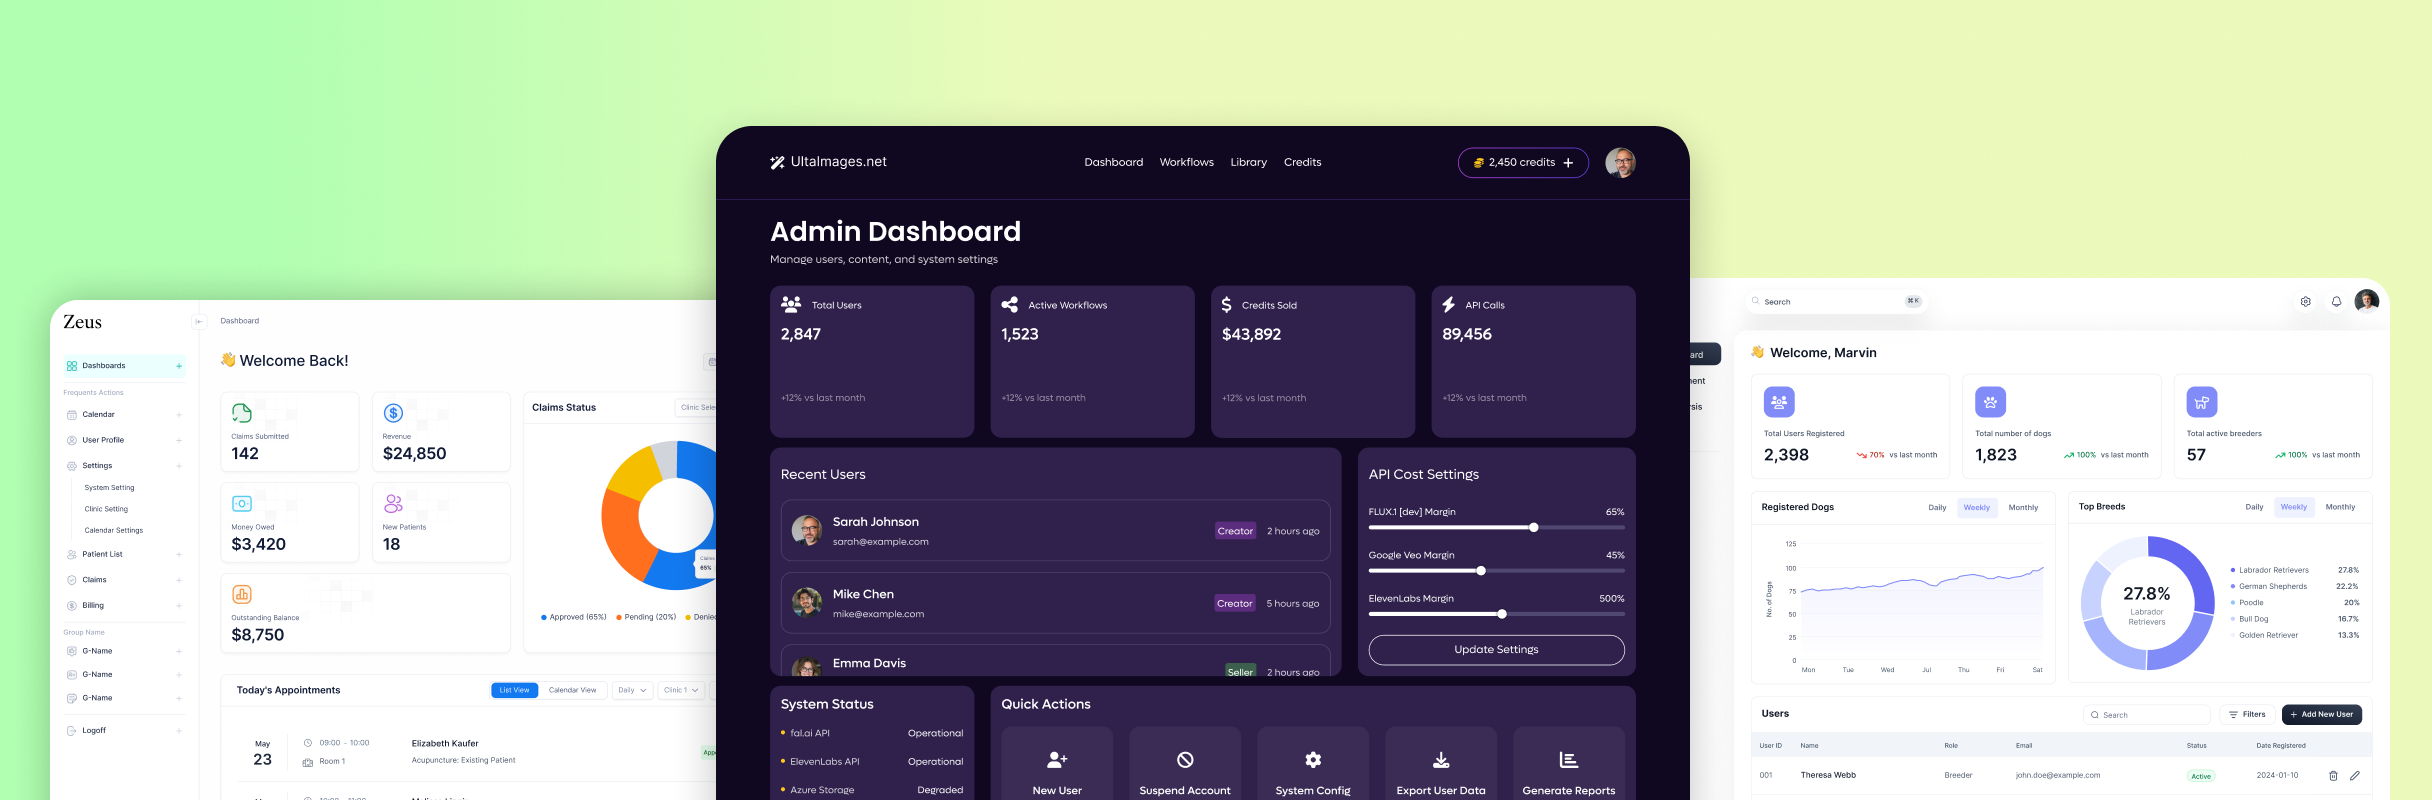Click the Export User Data download icon

tap(1441, 760)
